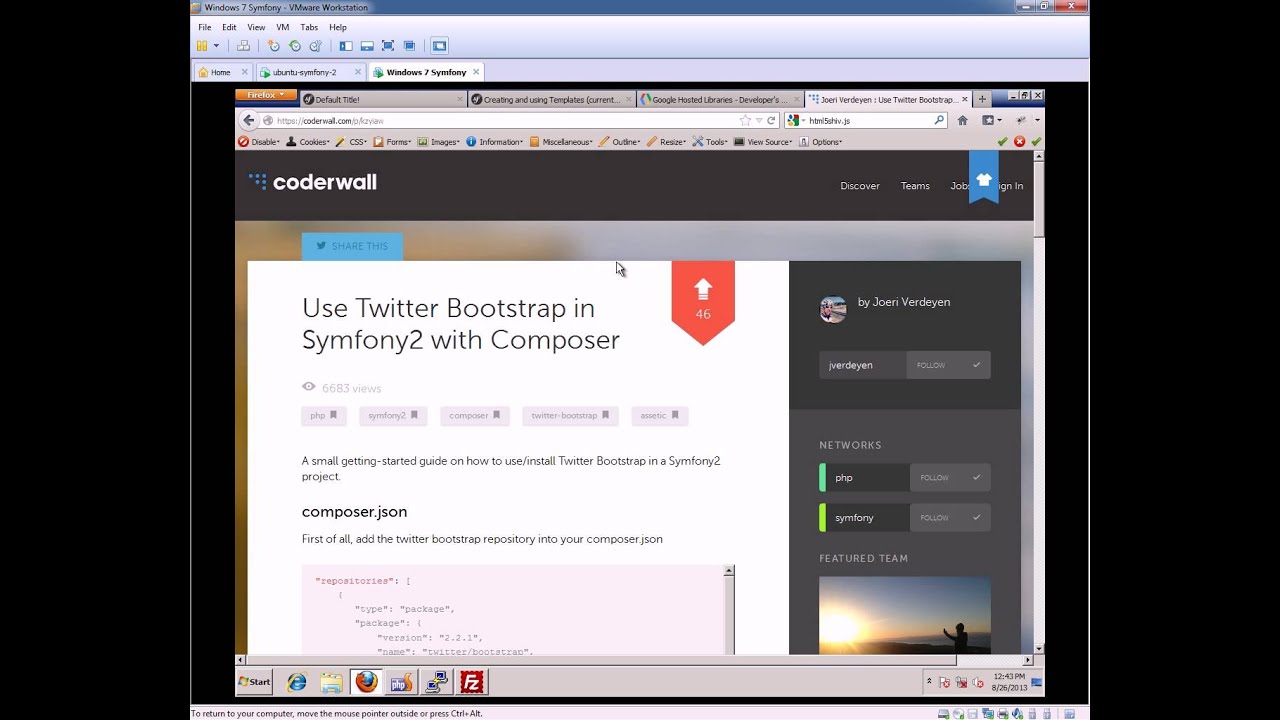Open the Firefox orange menu dropdown
This screenshot has height=720, width=1280.
(266, 95)
